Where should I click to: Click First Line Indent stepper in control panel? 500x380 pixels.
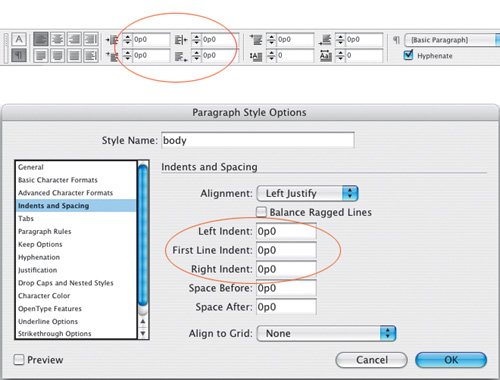click(x=127, y=56)
